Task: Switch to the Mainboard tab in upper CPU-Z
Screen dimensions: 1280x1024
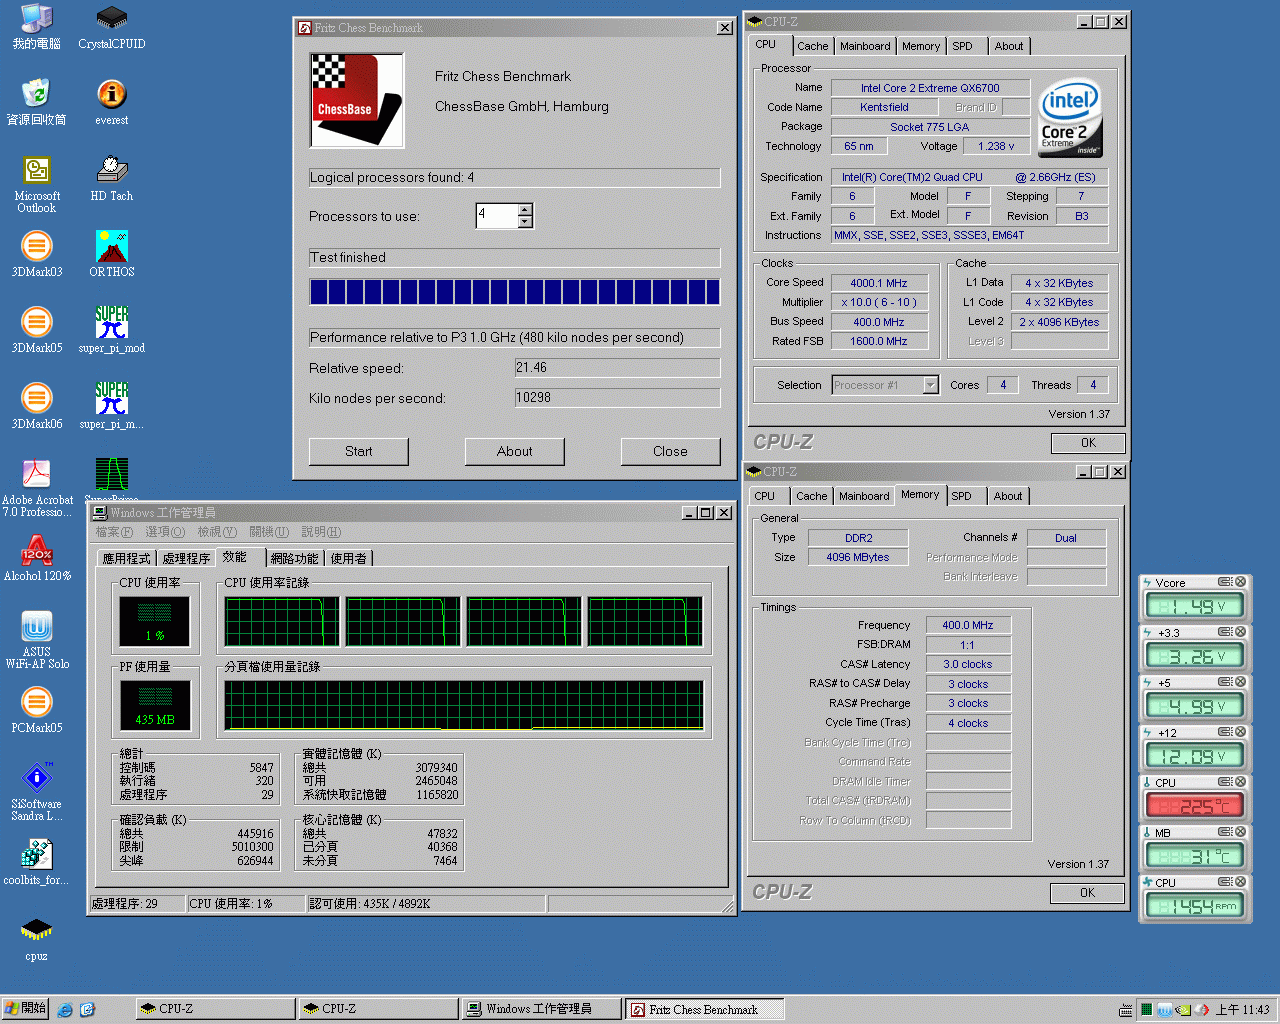Action: tap(865, 46)
